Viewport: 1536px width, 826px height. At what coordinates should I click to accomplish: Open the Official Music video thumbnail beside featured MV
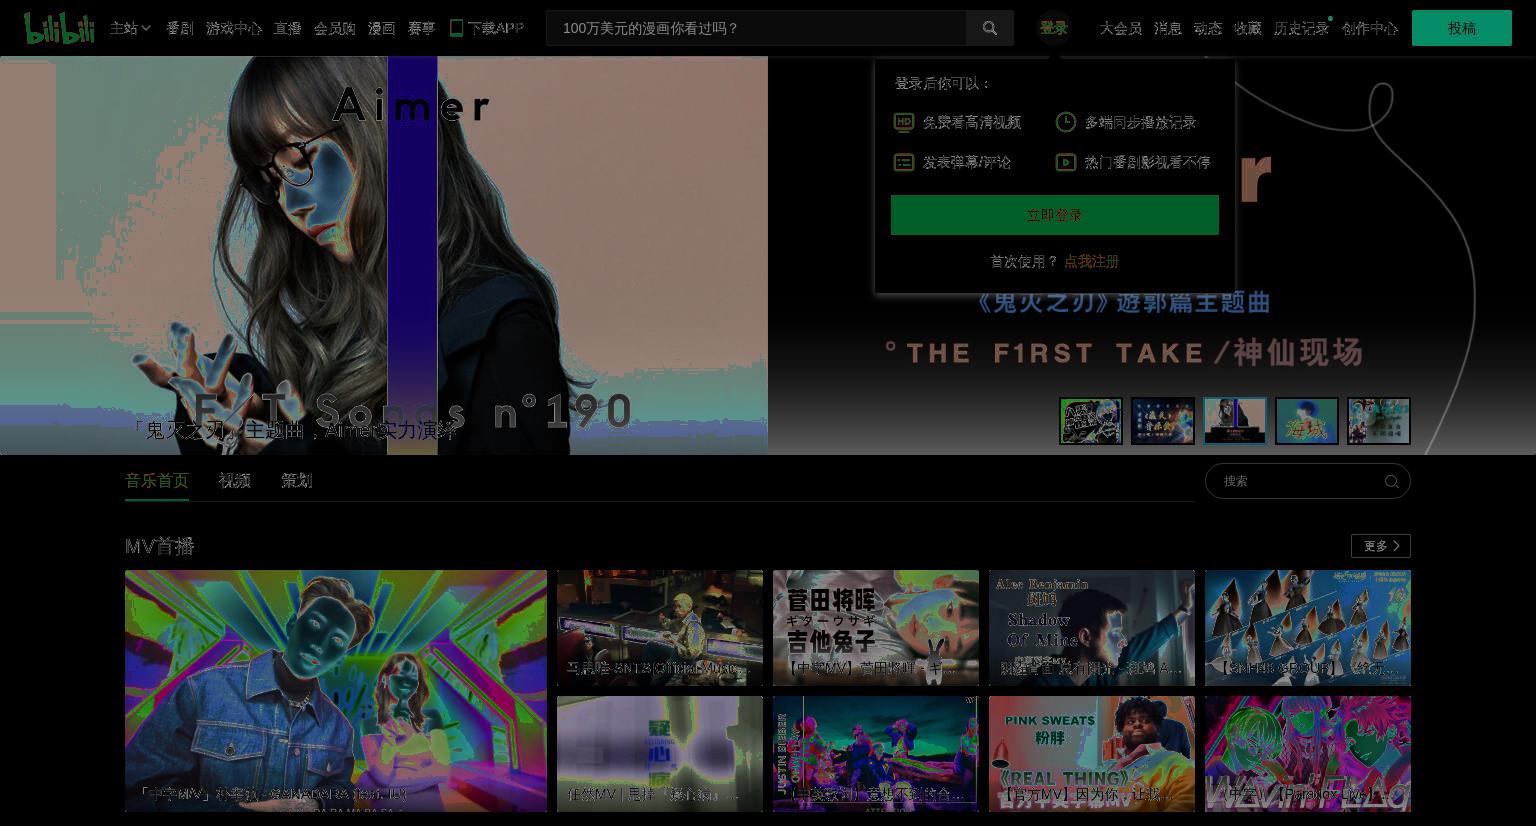(x=660, y=628)
